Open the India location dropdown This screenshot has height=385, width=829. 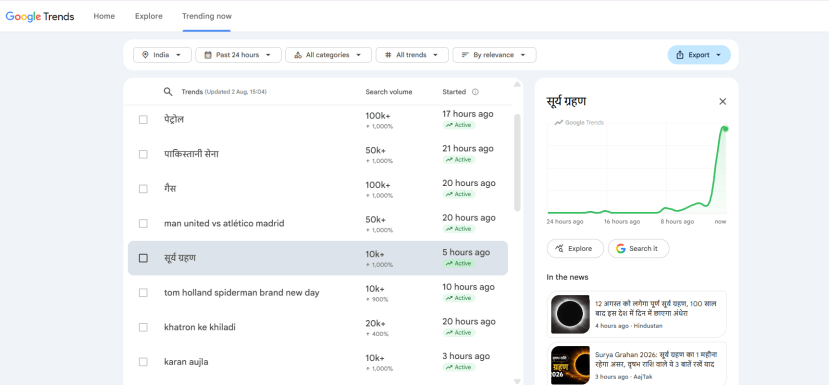(162, 55)
